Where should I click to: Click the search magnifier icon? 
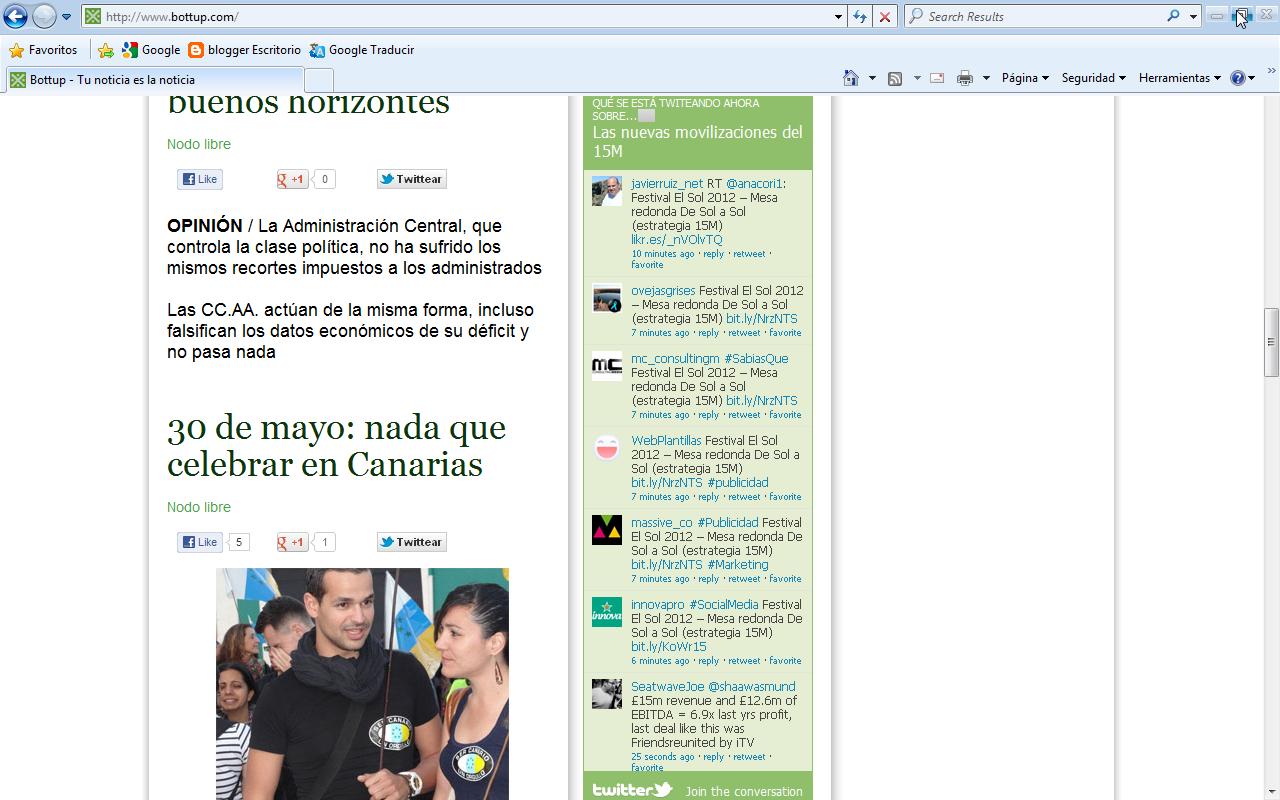pyautogui.click(x=1173, y=16)
